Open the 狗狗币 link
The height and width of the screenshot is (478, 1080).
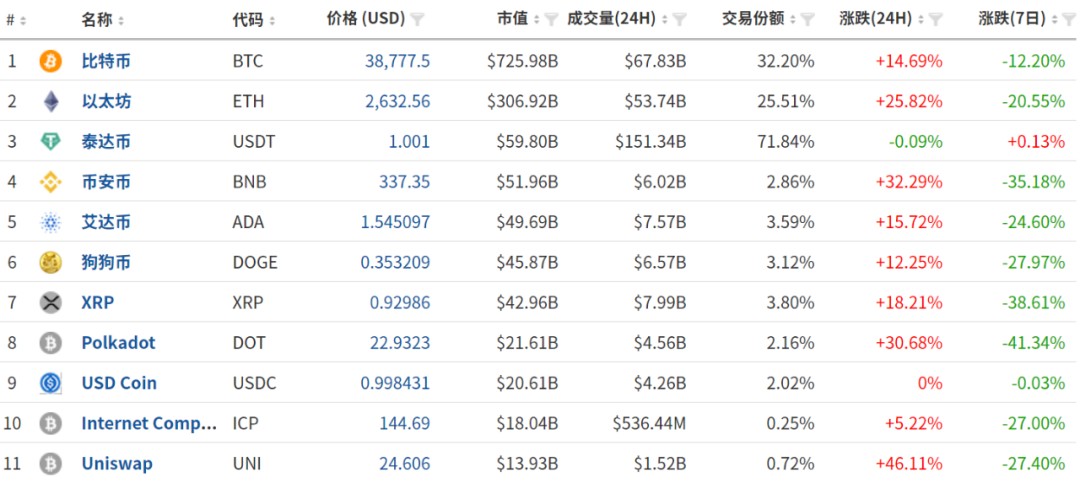click(106, 262)
